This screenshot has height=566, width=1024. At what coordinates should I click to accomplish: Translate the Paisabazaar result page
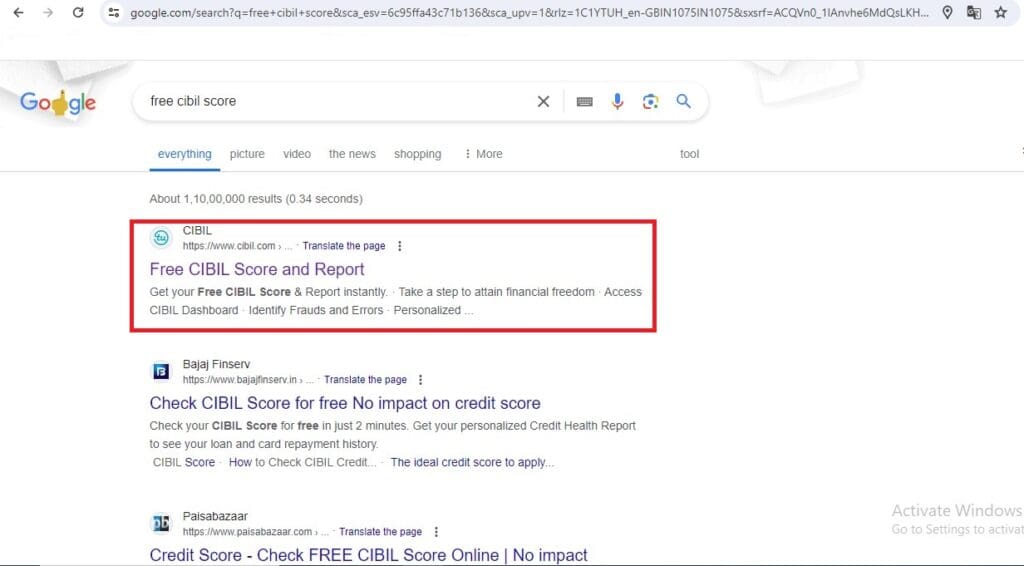coord(380,532)
